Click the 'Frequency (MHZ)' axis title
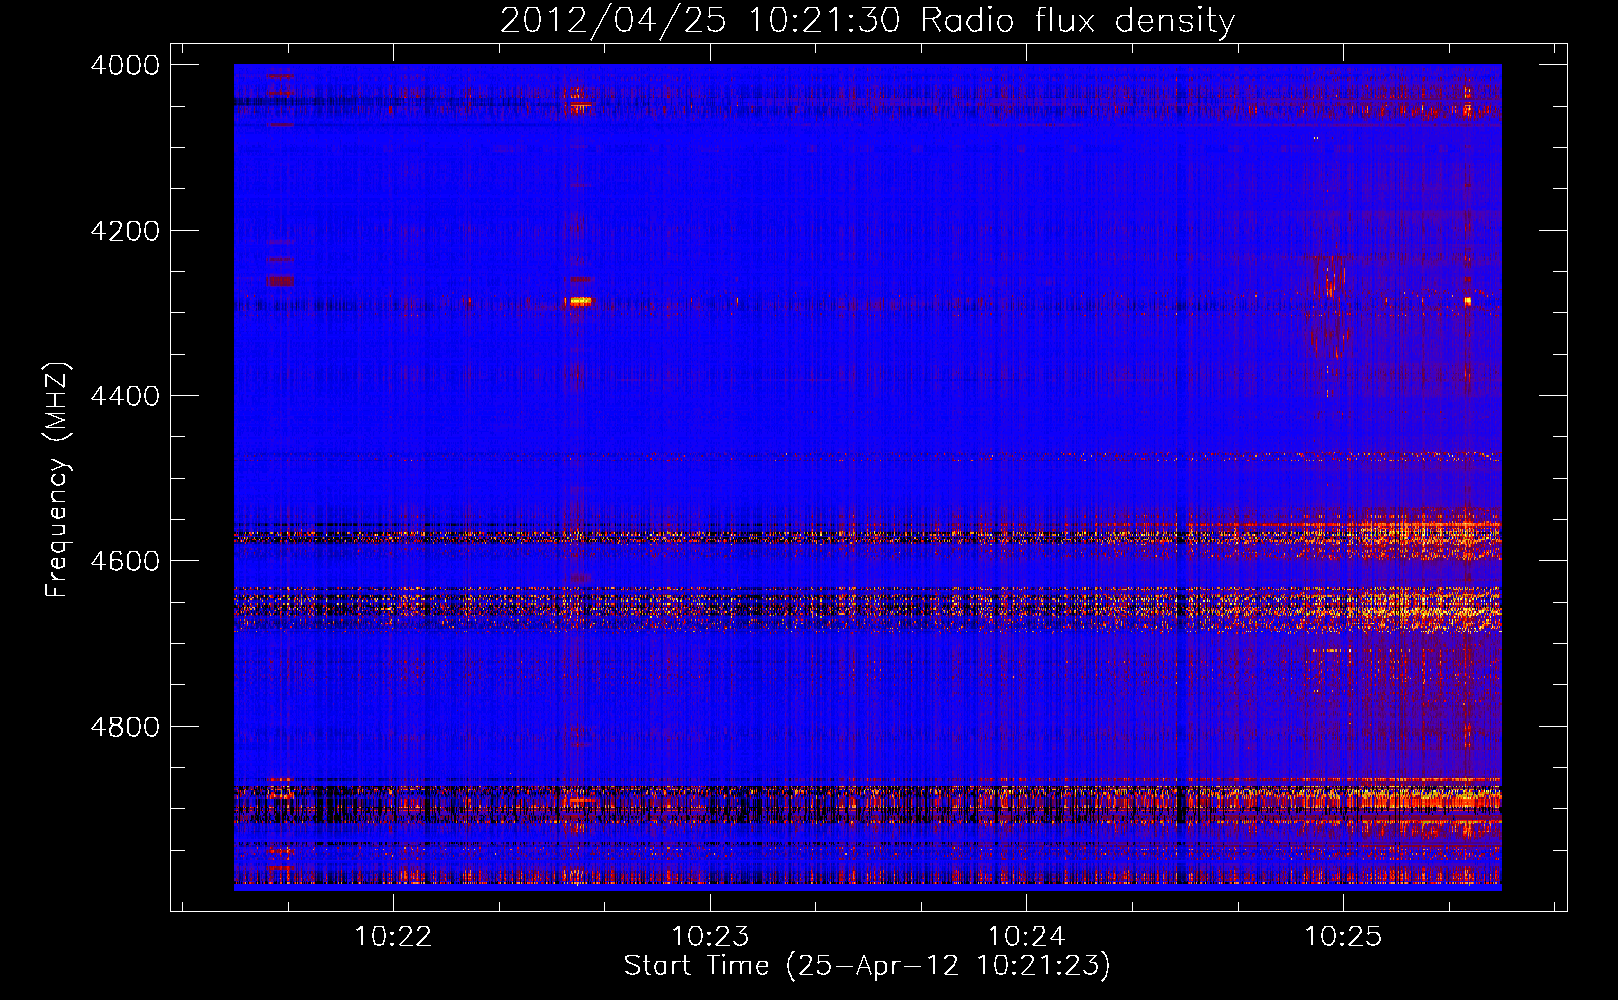 point(57,481)
